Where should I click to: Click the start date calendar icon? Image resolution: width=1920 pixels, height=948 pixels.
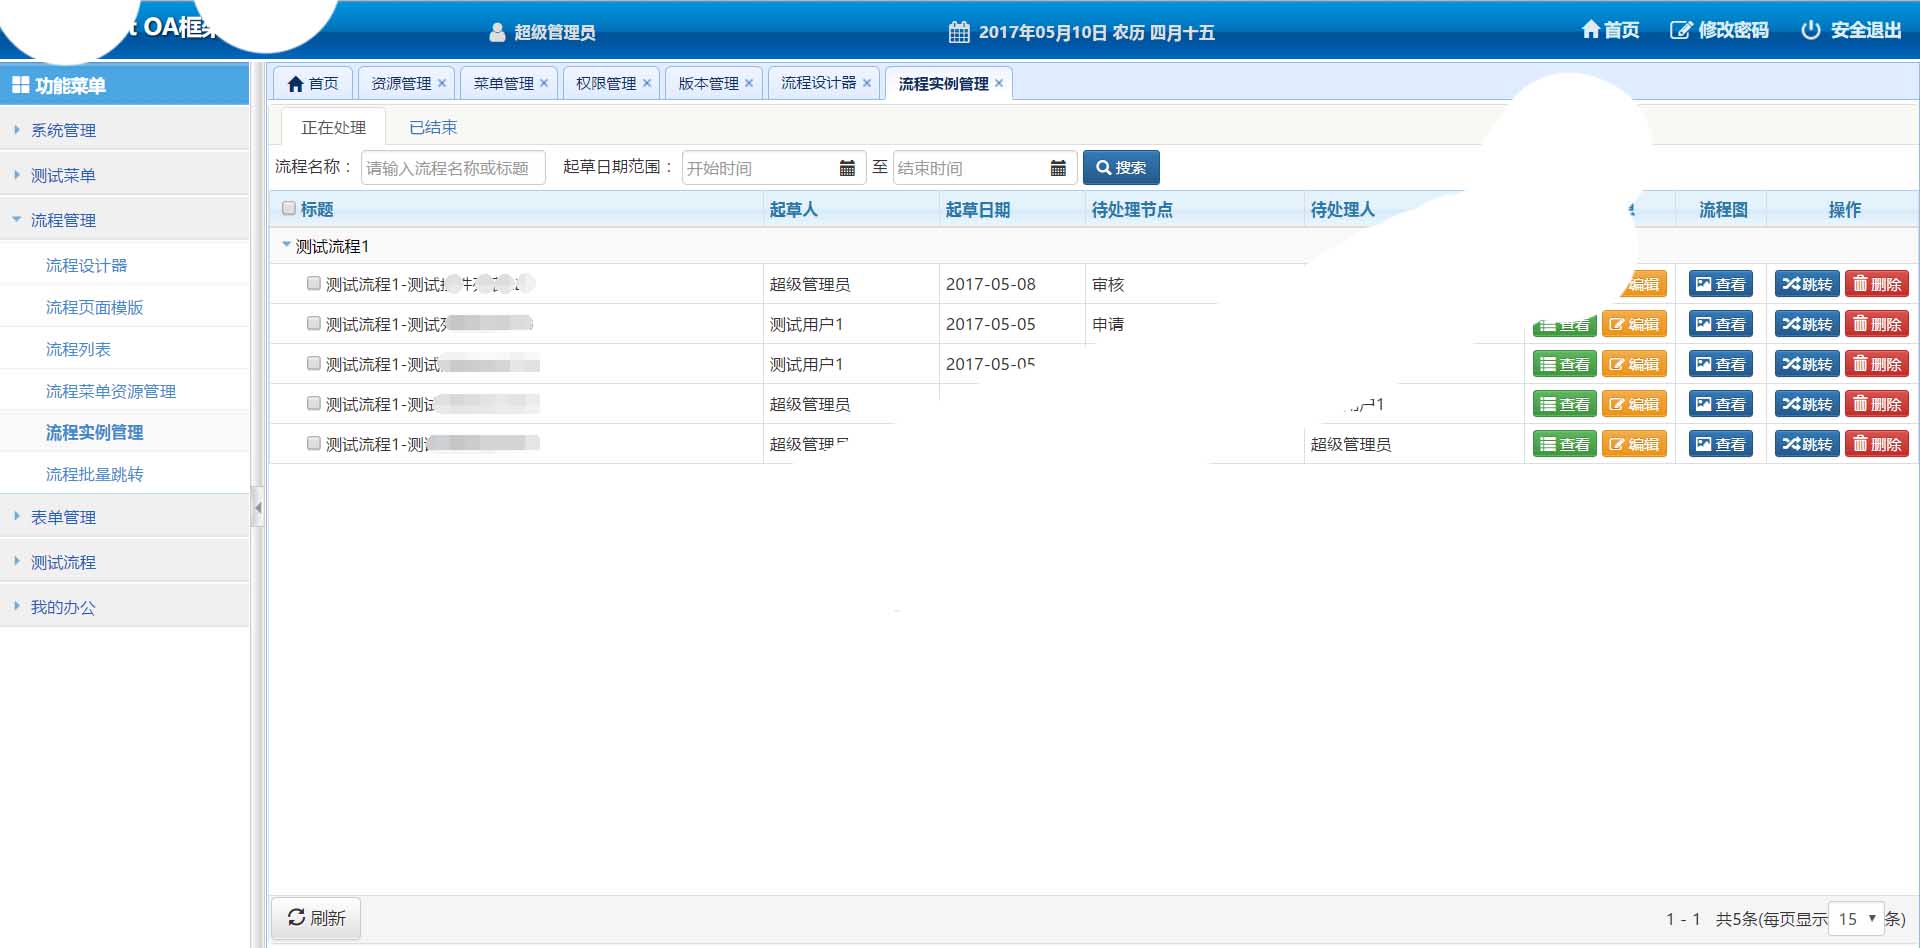pos(847,168)
